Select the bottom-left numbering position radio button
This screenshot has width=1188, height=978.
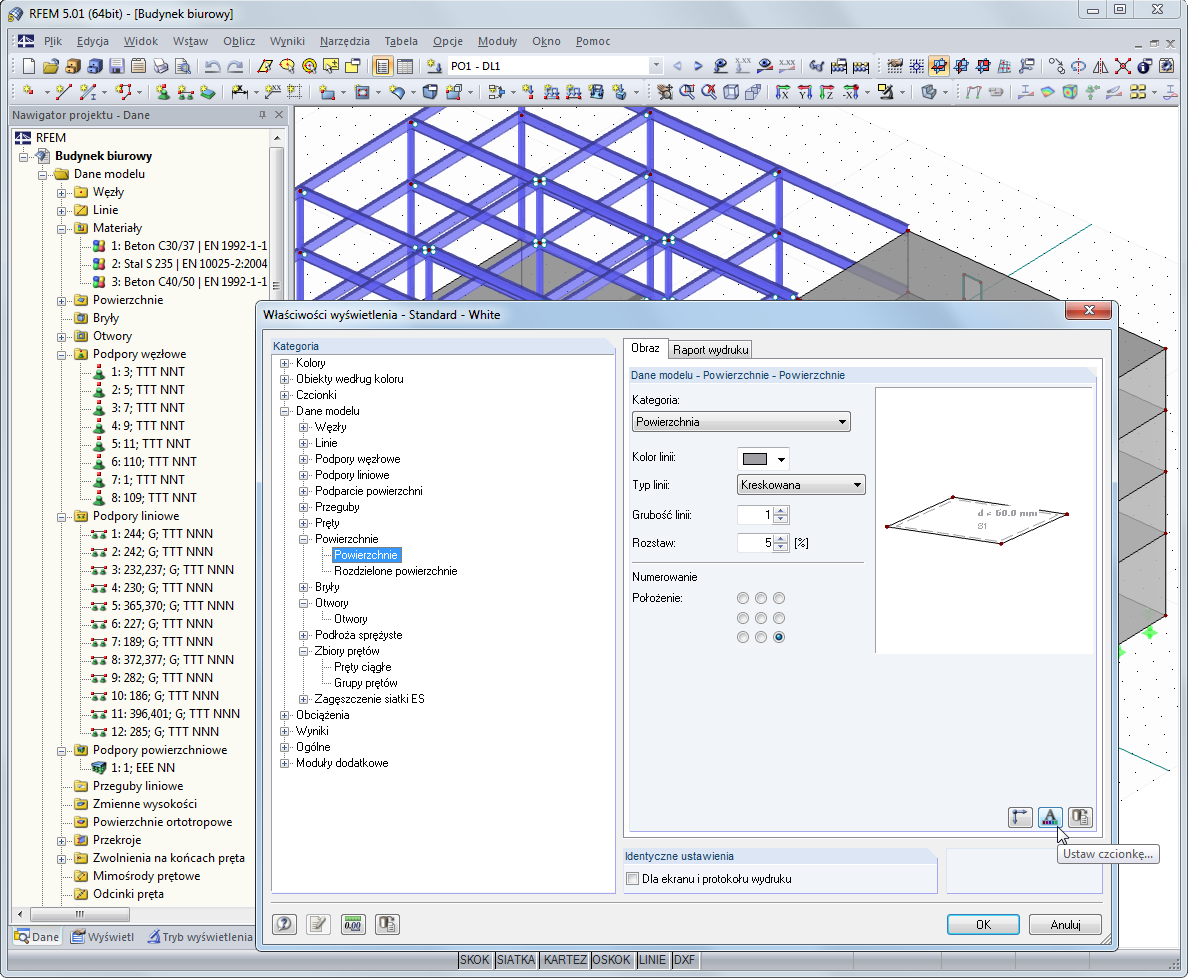click(742, 637)
